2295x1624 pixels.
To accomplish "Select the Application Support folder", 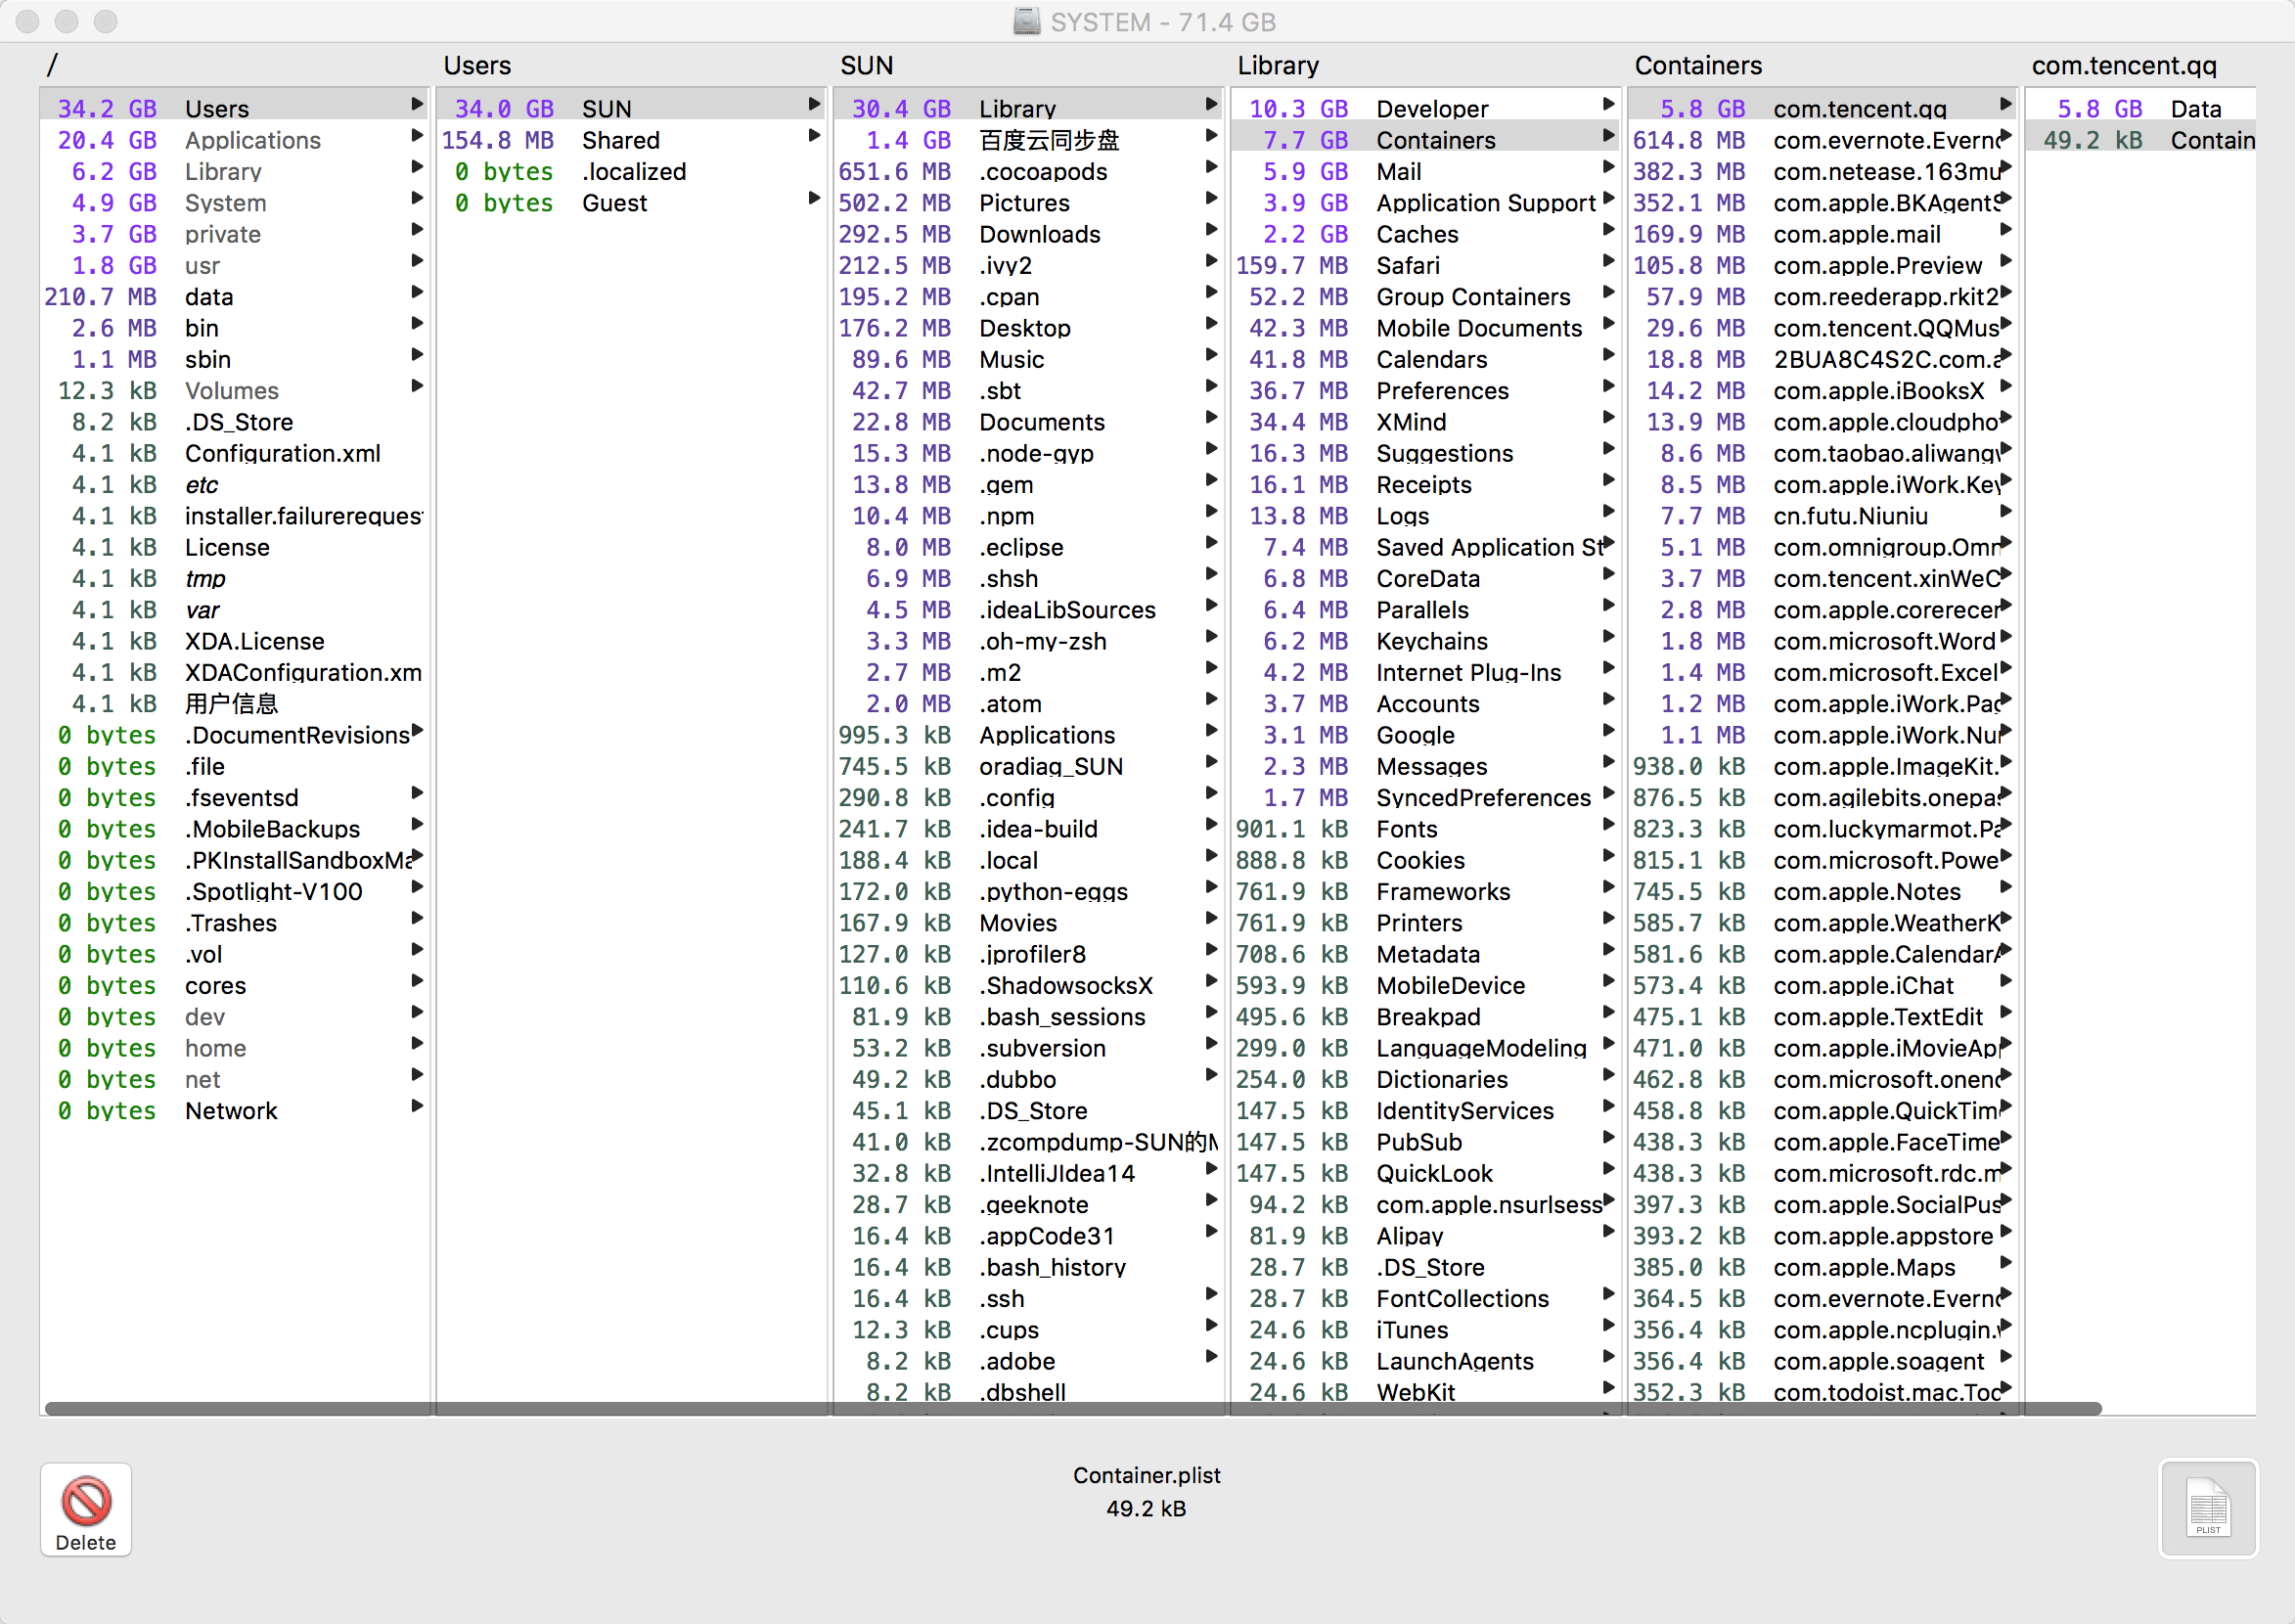I will pos(1485,203).
